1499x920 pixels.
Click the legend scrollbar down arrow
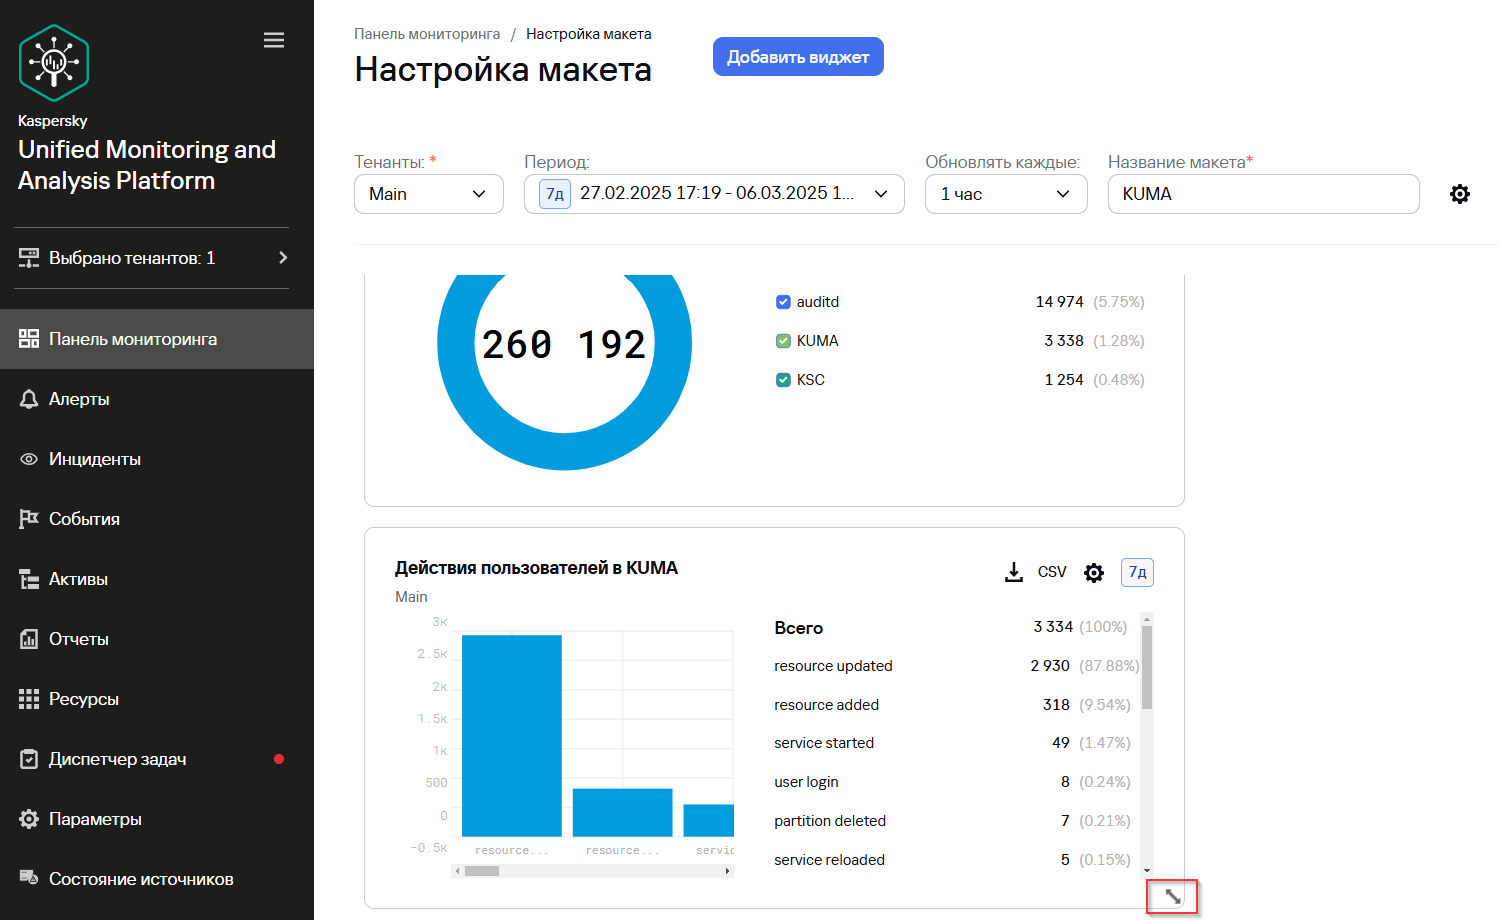pos(1147,871)
